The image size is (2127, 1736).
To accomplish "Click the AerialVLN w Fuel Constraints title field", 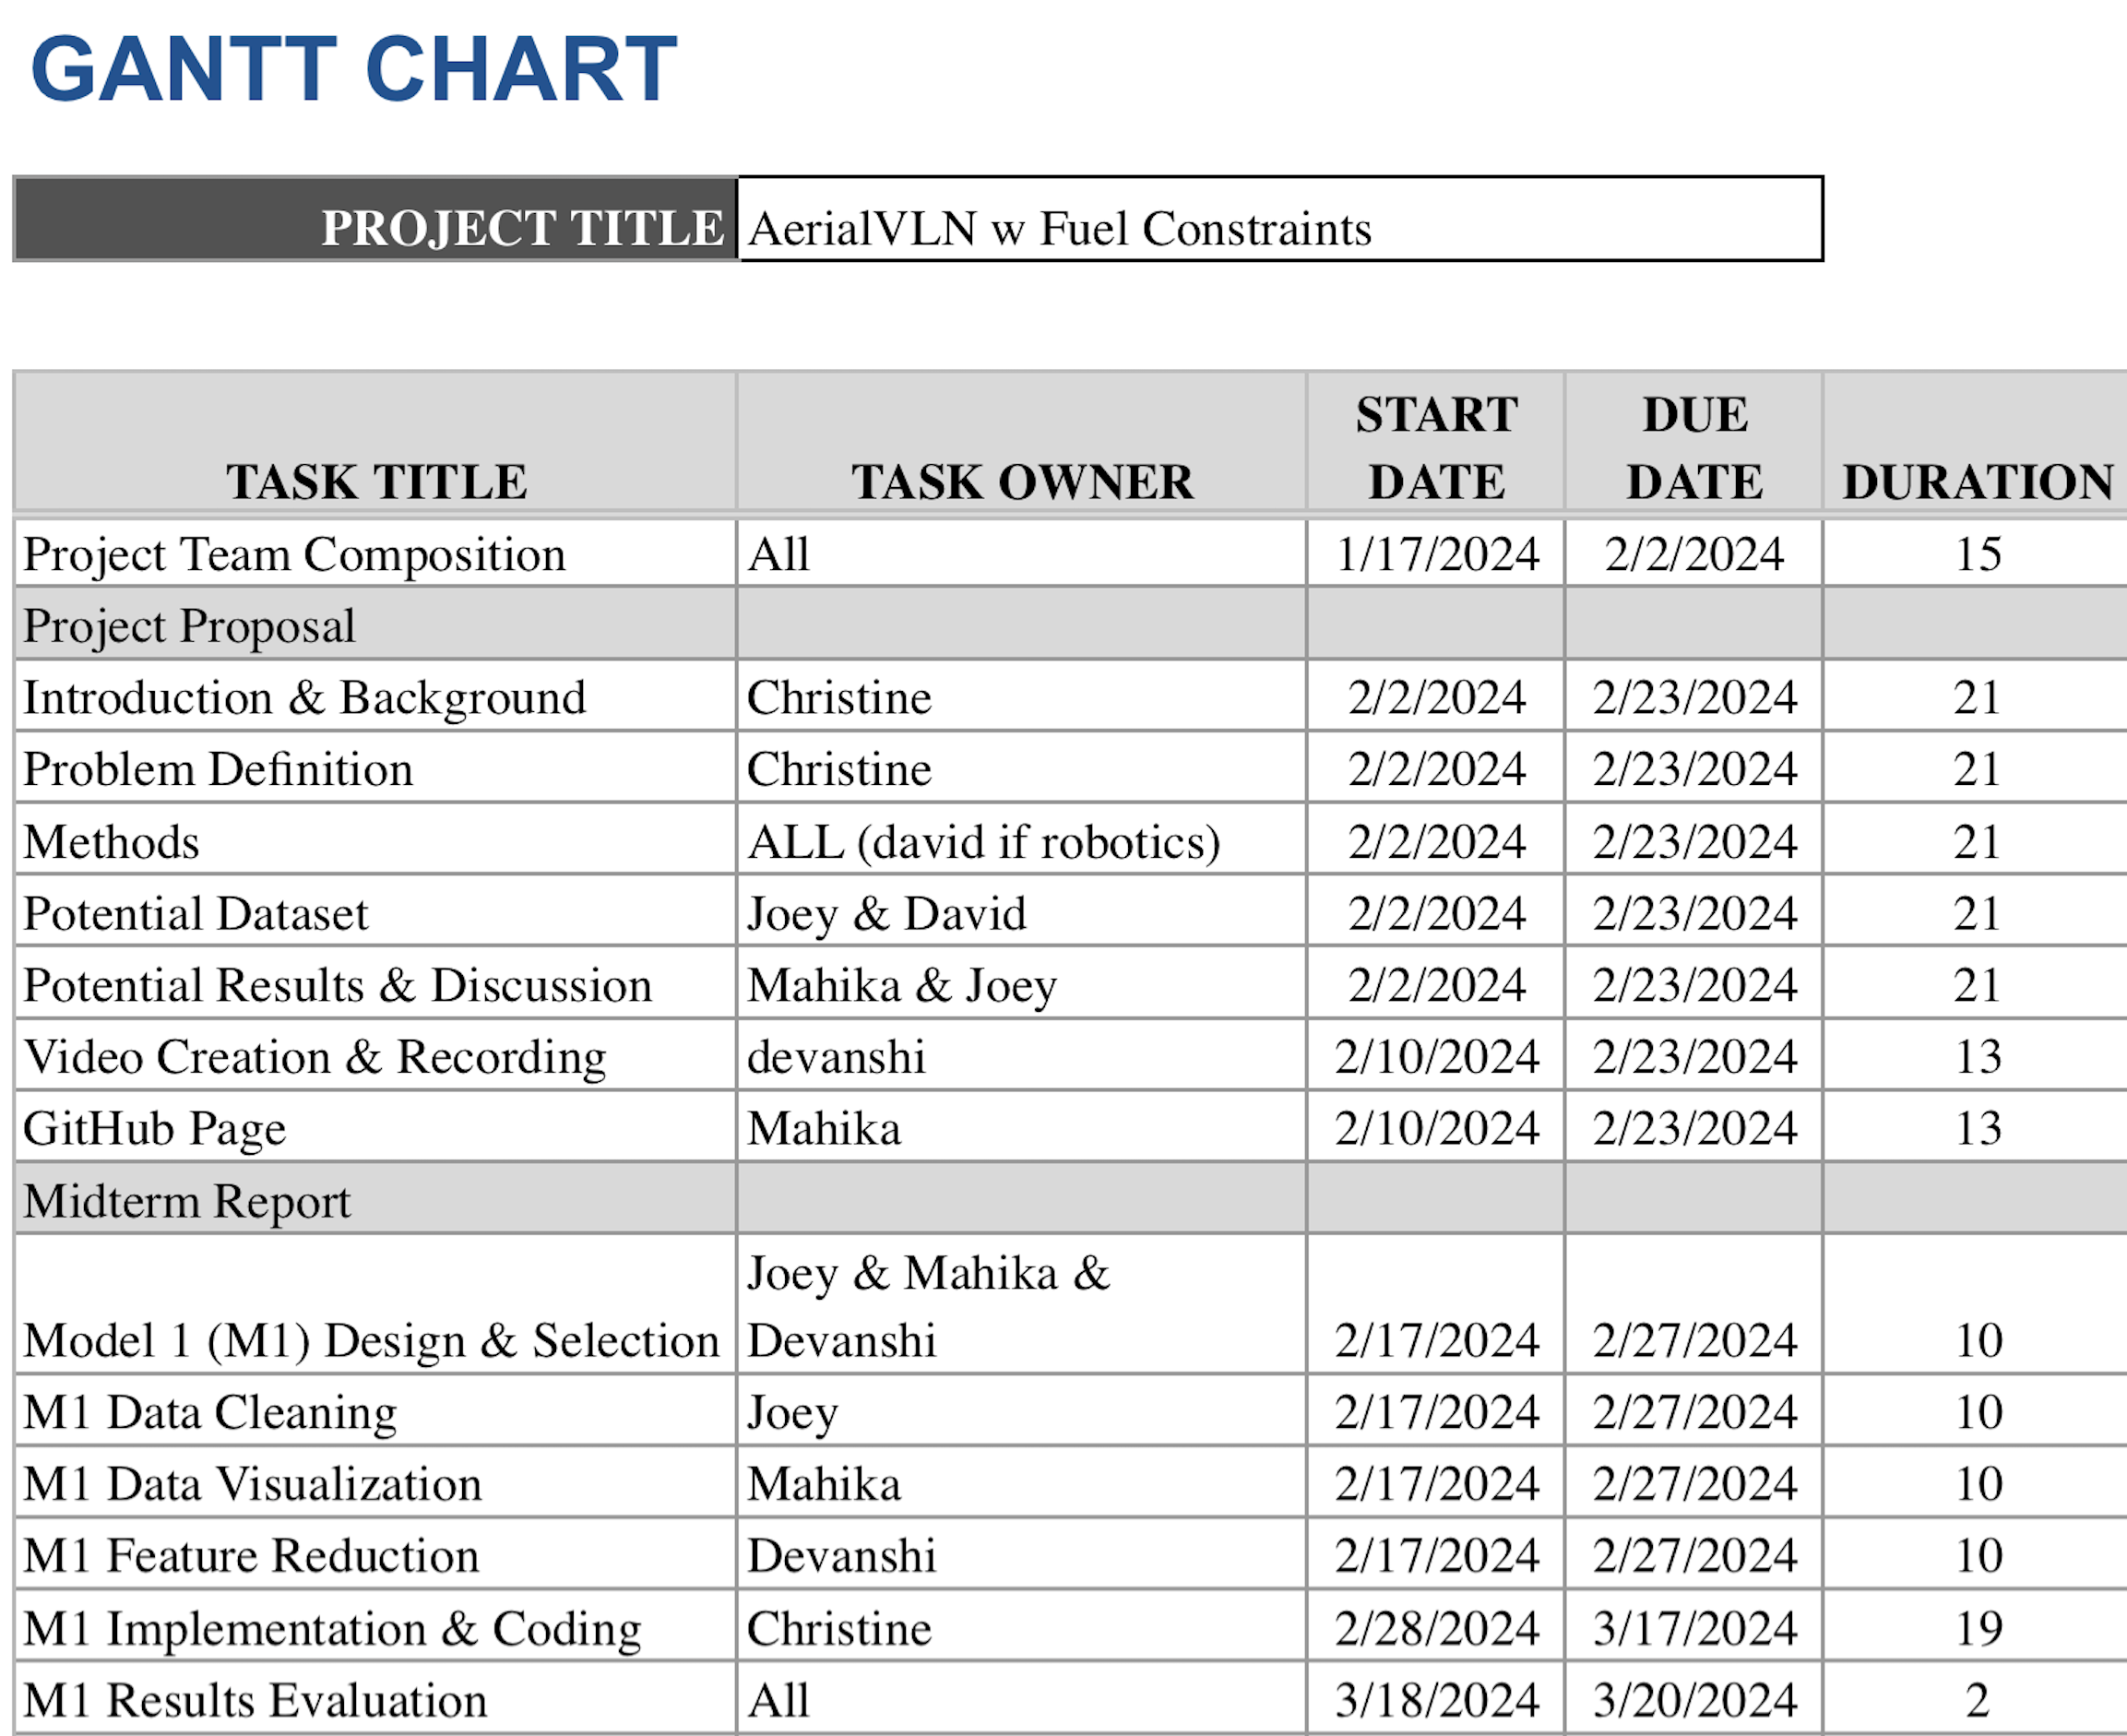I will point(1280,219).
